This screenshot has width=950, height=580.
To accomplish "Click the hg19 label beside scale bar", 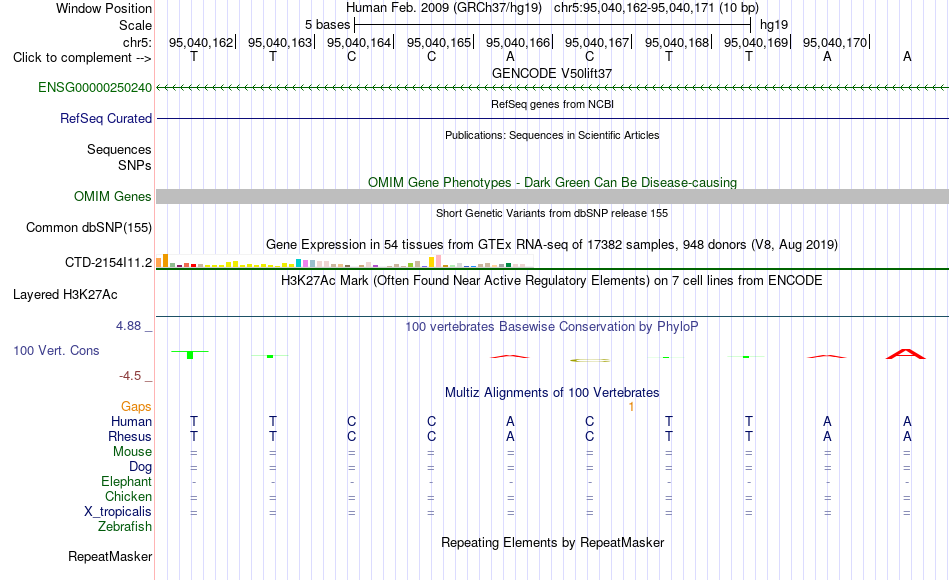I will 774,25.
